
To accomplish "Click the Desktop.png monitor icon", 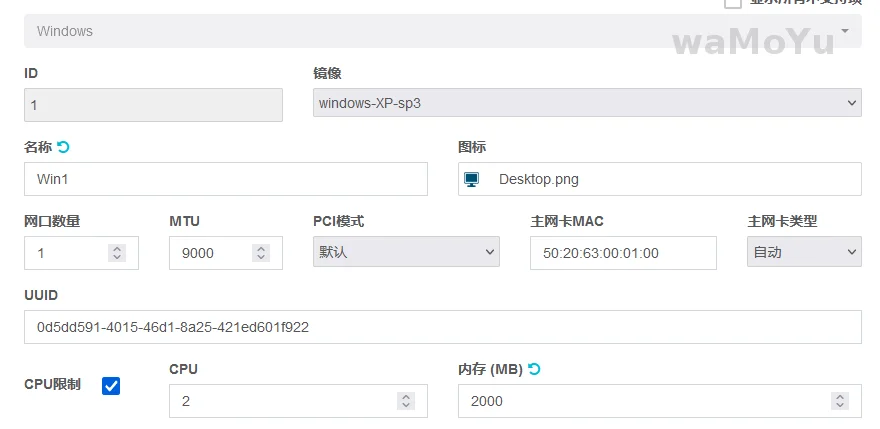I will click(x=472, y=179).
